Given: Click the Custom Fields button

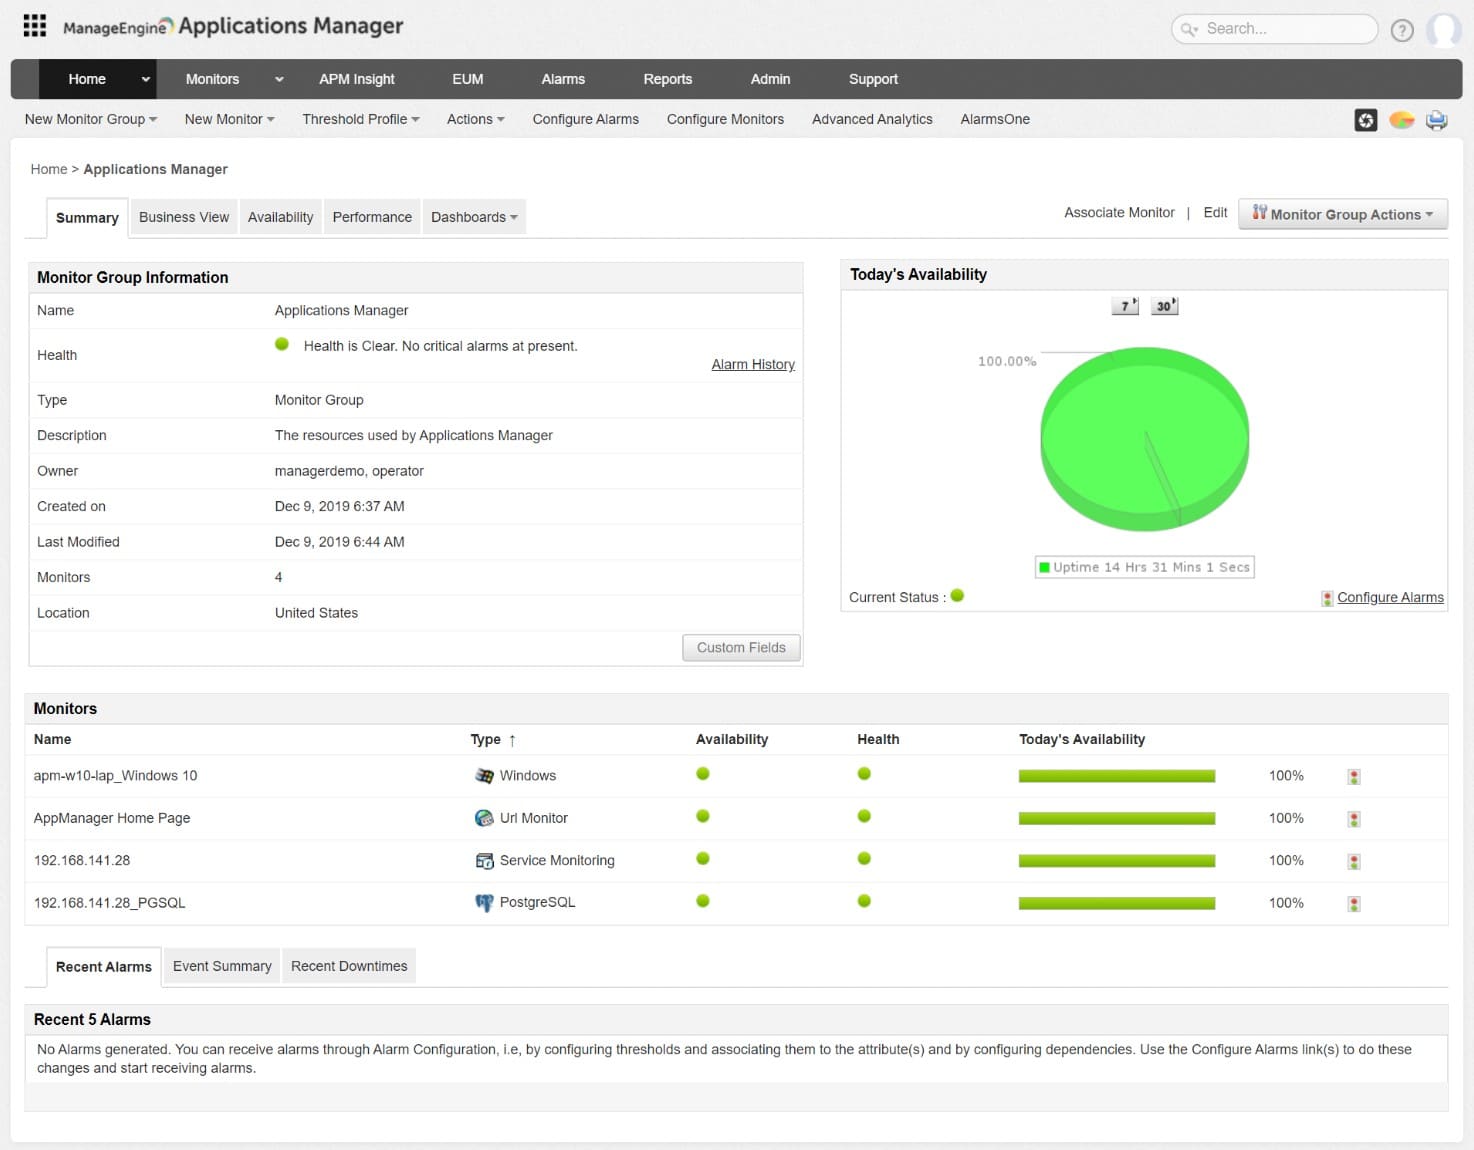Looking at the screenshot, I should (741, 648).
